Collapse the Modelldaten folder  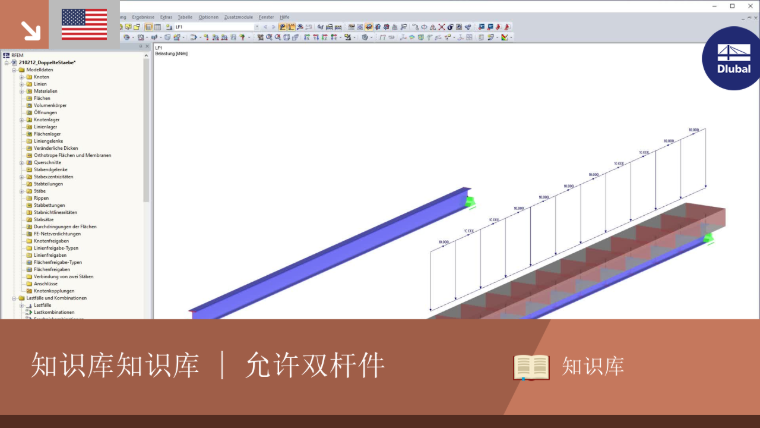coord(15,70)
